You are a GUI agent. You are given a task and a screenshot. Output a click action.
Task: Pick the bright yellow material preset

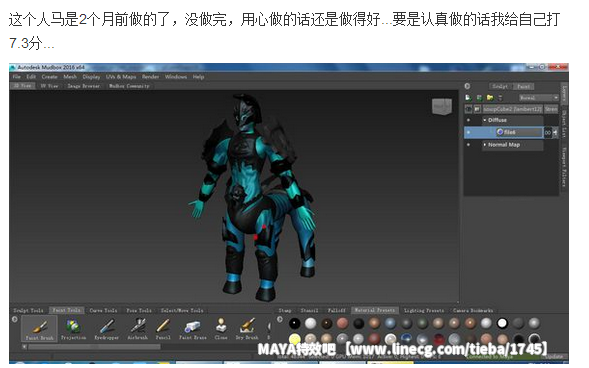coord(295,339)
